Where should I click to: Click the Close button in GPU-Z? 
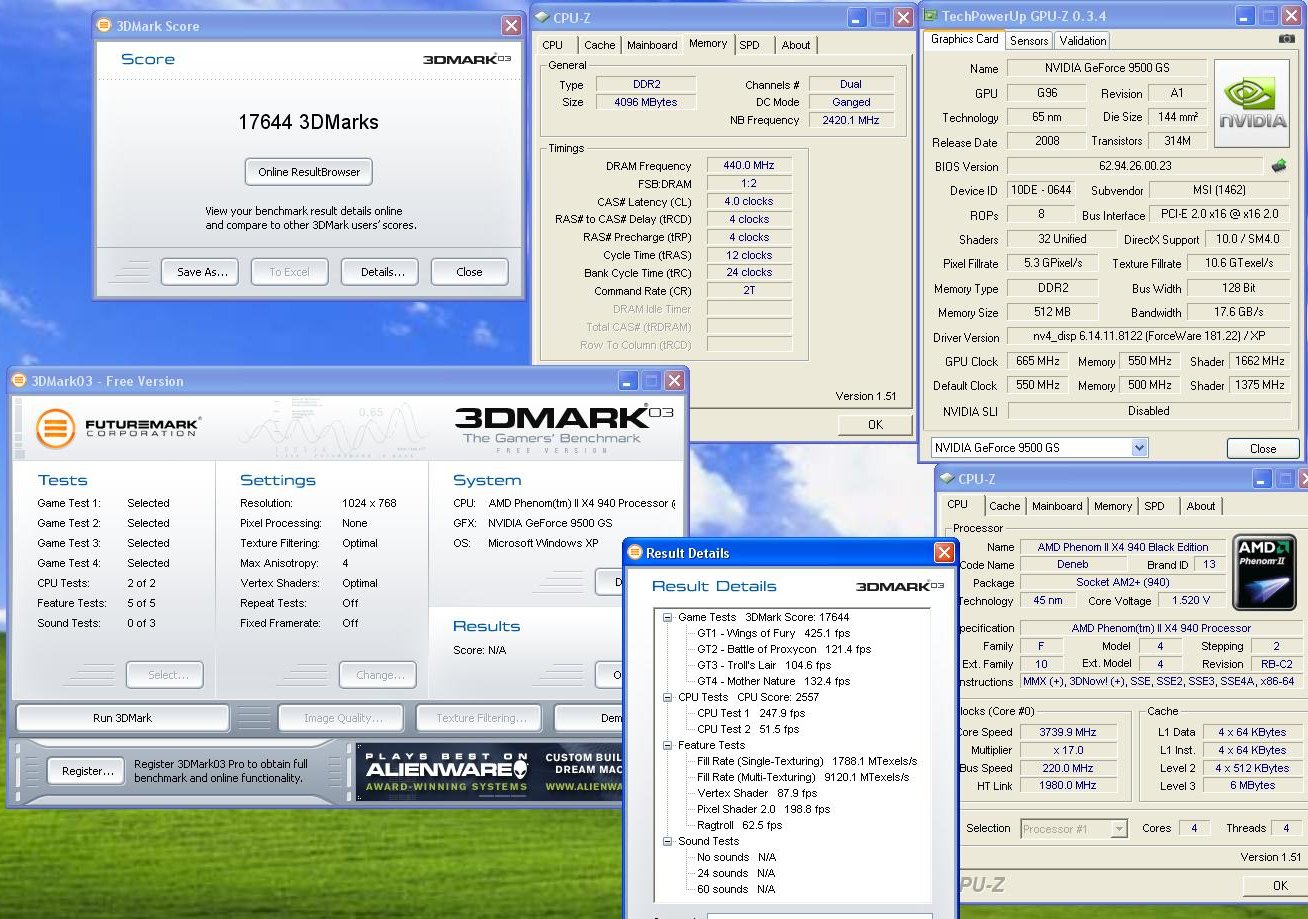coord(1263,449)
